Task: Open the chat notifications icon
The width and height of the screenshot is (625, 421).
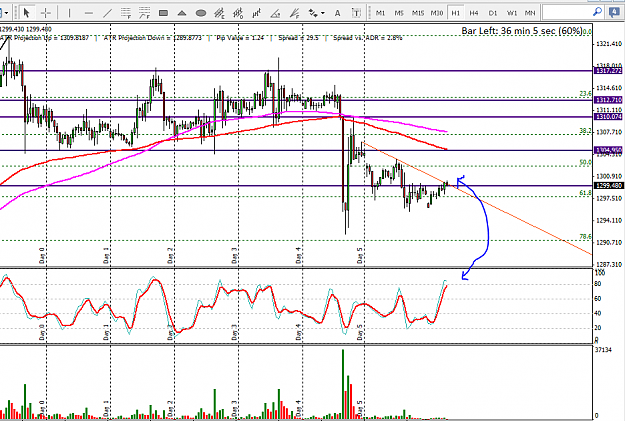Action: [x=614, y=13]
